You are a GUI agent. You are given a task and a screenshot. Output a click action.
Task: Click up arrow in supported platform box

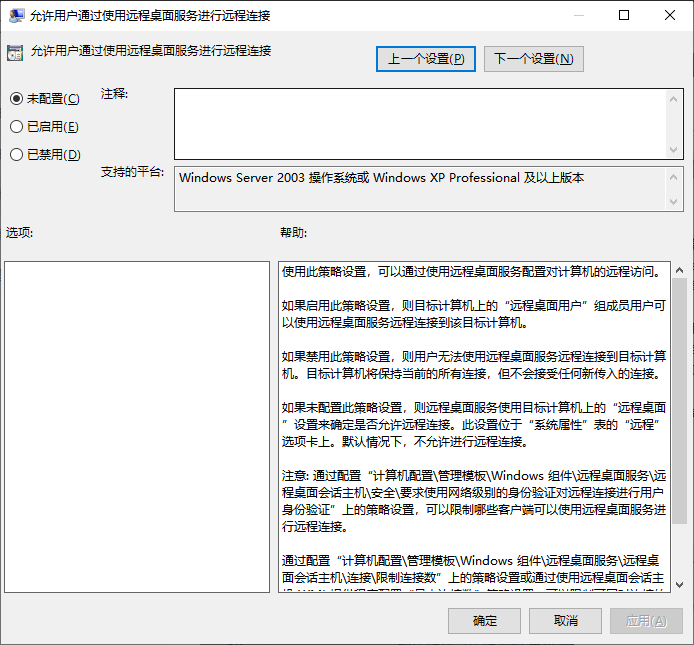[674, 177]
